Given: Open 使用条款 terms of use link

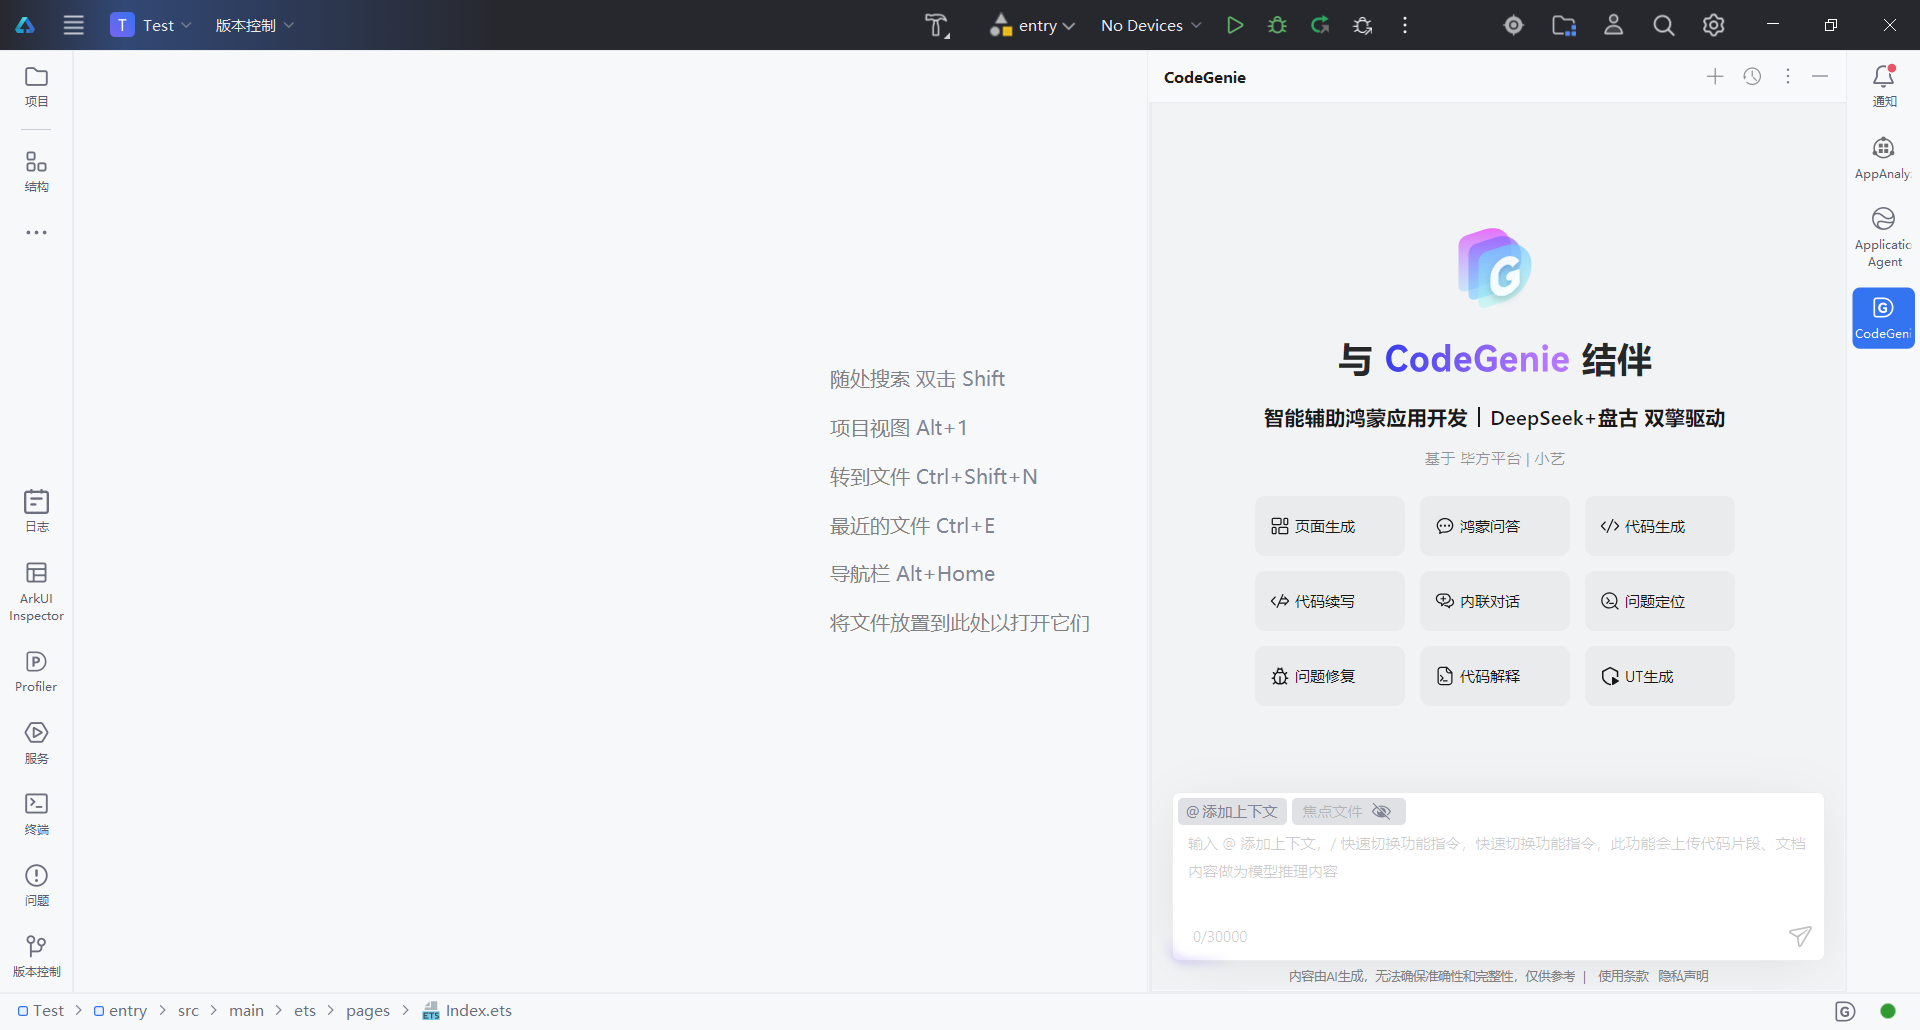Looking at the screenshot, I should coord(1623,976).
